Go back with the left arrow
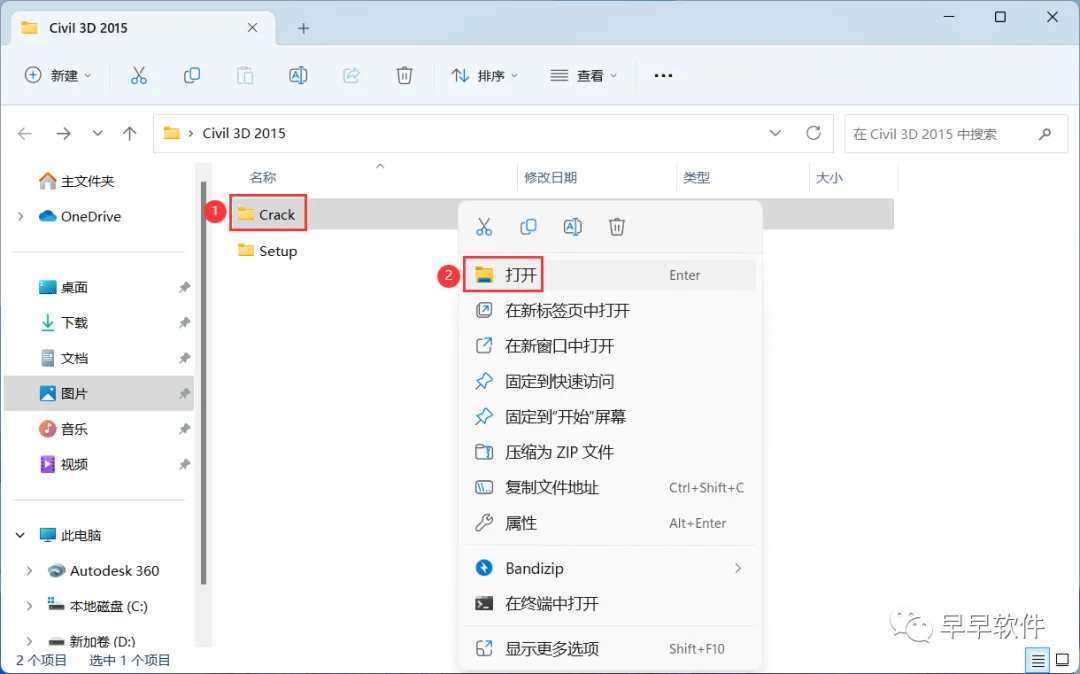This screenshot has width=1080, height=674. pos(25,134)
